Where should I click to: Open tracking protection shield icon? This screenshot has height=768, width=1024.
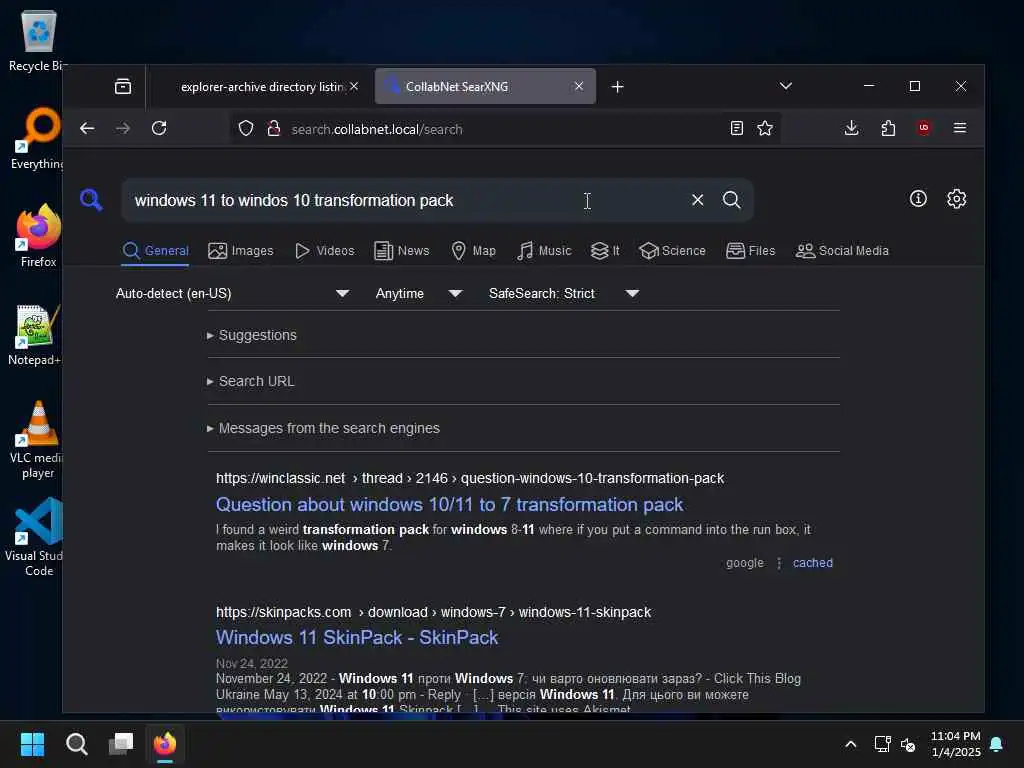click(x=246, y=129)
